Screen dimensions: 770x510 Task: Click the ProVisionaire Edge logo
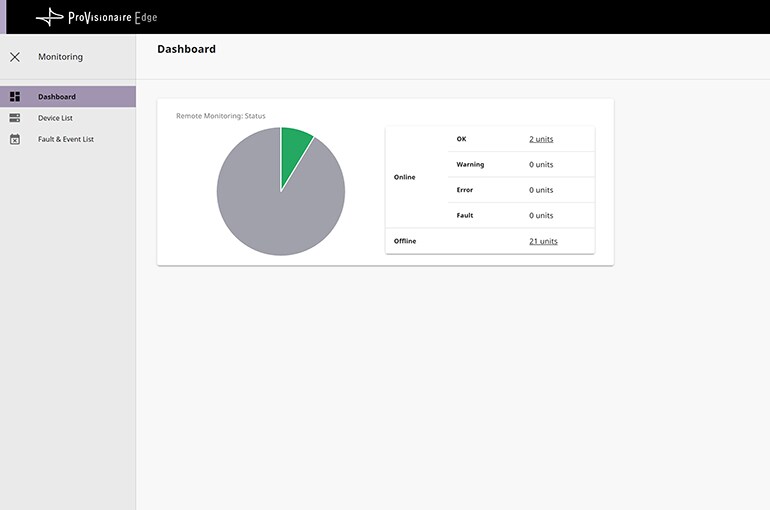pyautogui.click(x=97, y=17)
